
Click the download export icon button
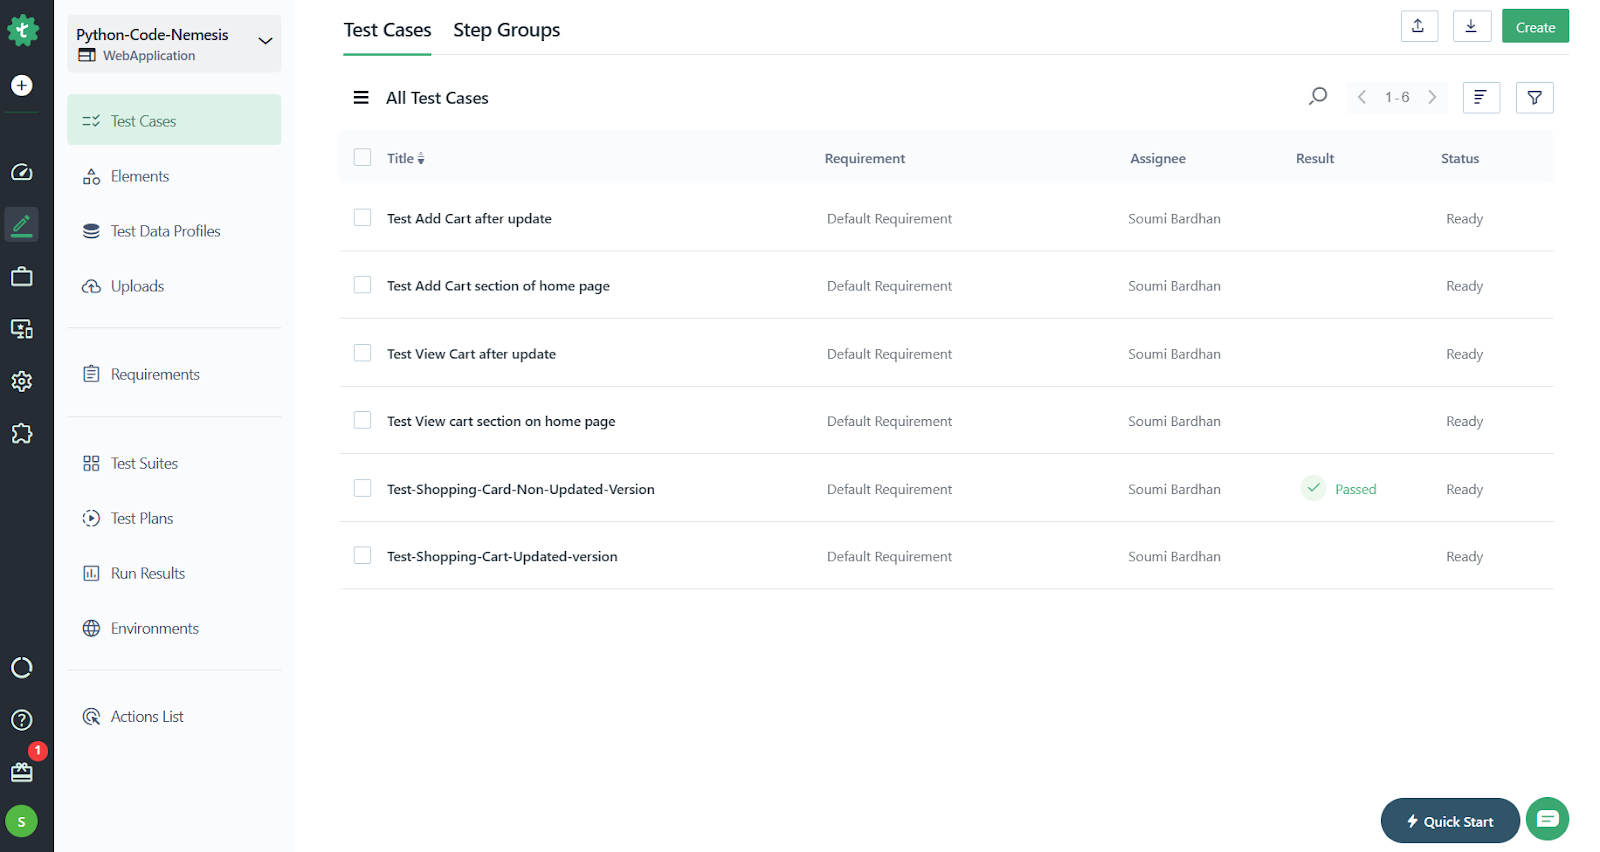coord(1472,26)
